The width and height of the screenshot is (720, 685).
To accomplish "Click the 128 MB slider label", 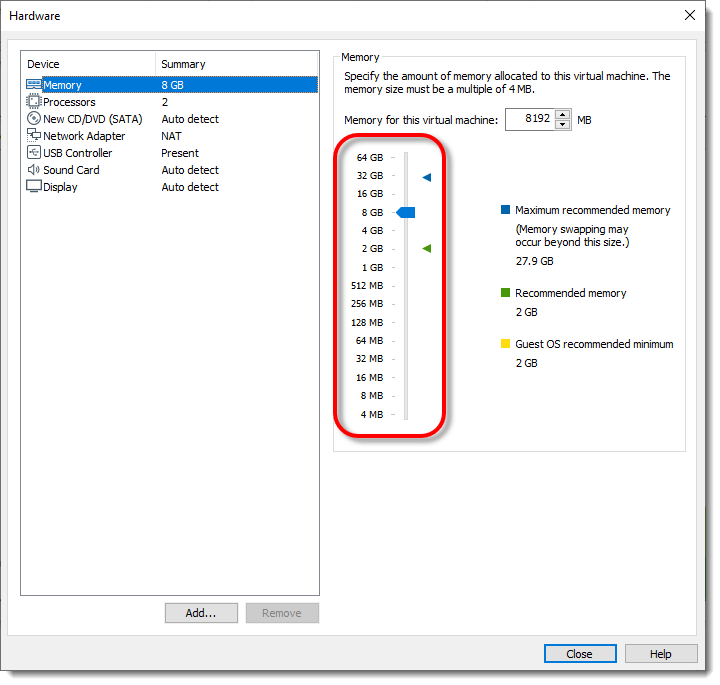I will point(367,323).
